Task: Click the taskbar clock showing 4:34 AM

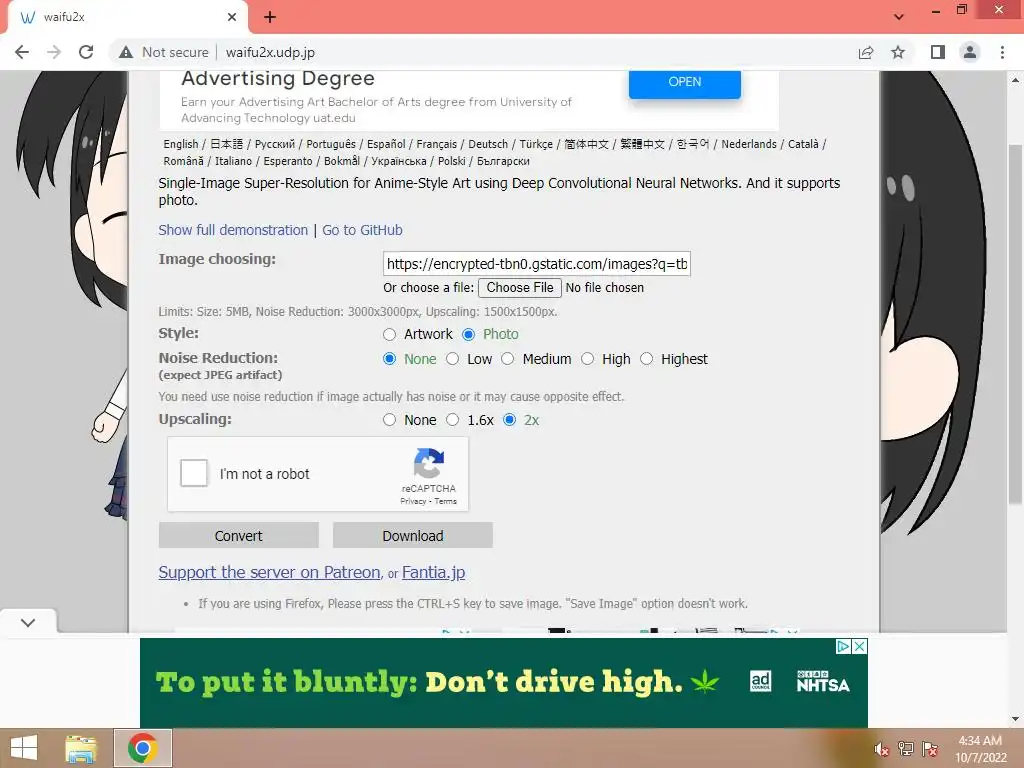Action: [x=980, y=749]
